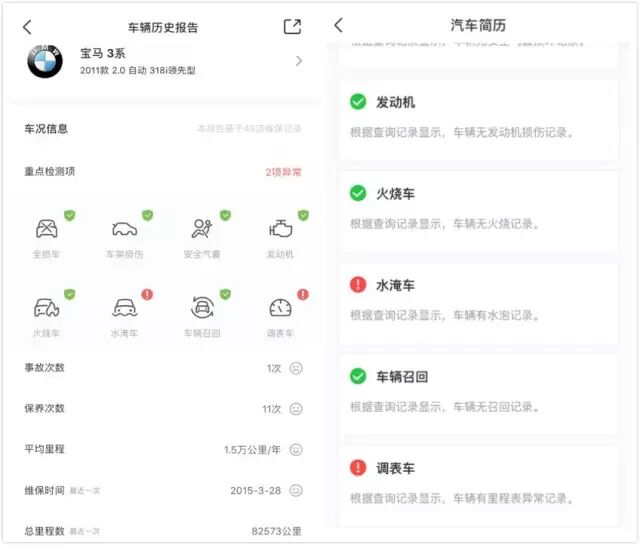This screenshot has width=640, height=545.
Task: Go back from the 汽车简历 screen
Action: coord(338,25)
